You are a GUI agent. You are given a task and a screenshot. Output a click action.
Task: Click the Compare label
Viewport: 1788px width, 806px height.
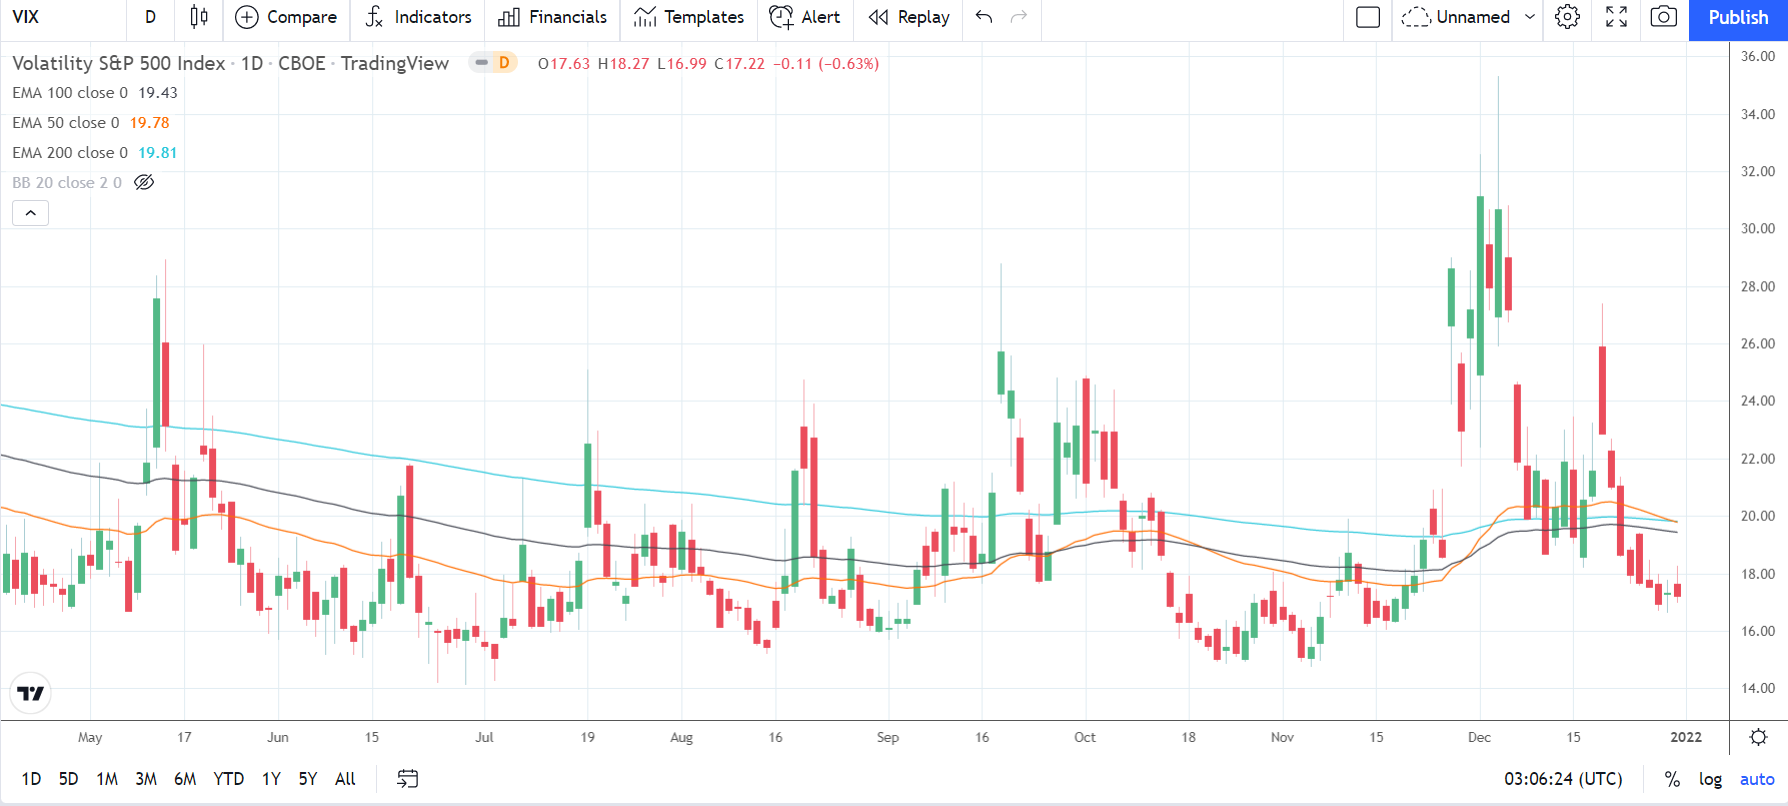coord(302,17)
